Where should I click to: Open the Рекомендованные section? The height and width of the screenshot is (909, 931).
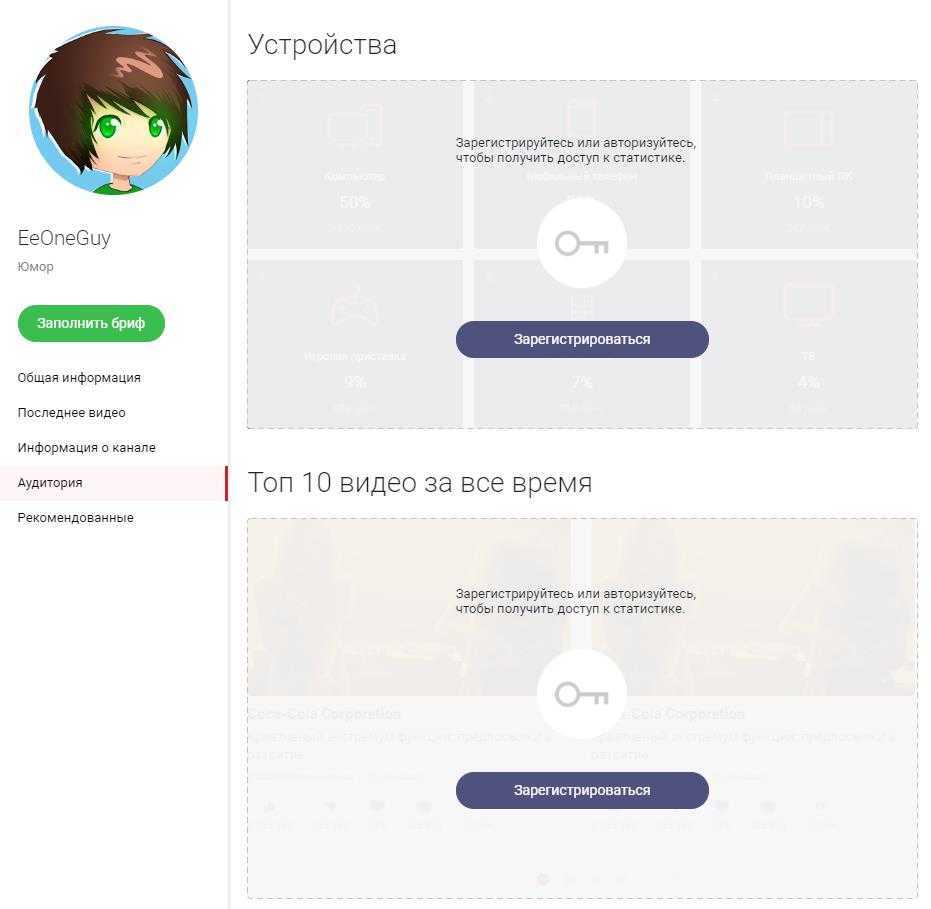tap(75, 518)
